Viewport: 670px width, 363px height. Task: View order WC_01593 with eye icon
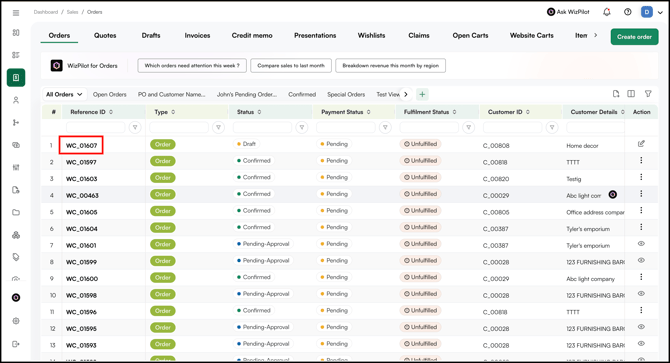tap(641, 343)
